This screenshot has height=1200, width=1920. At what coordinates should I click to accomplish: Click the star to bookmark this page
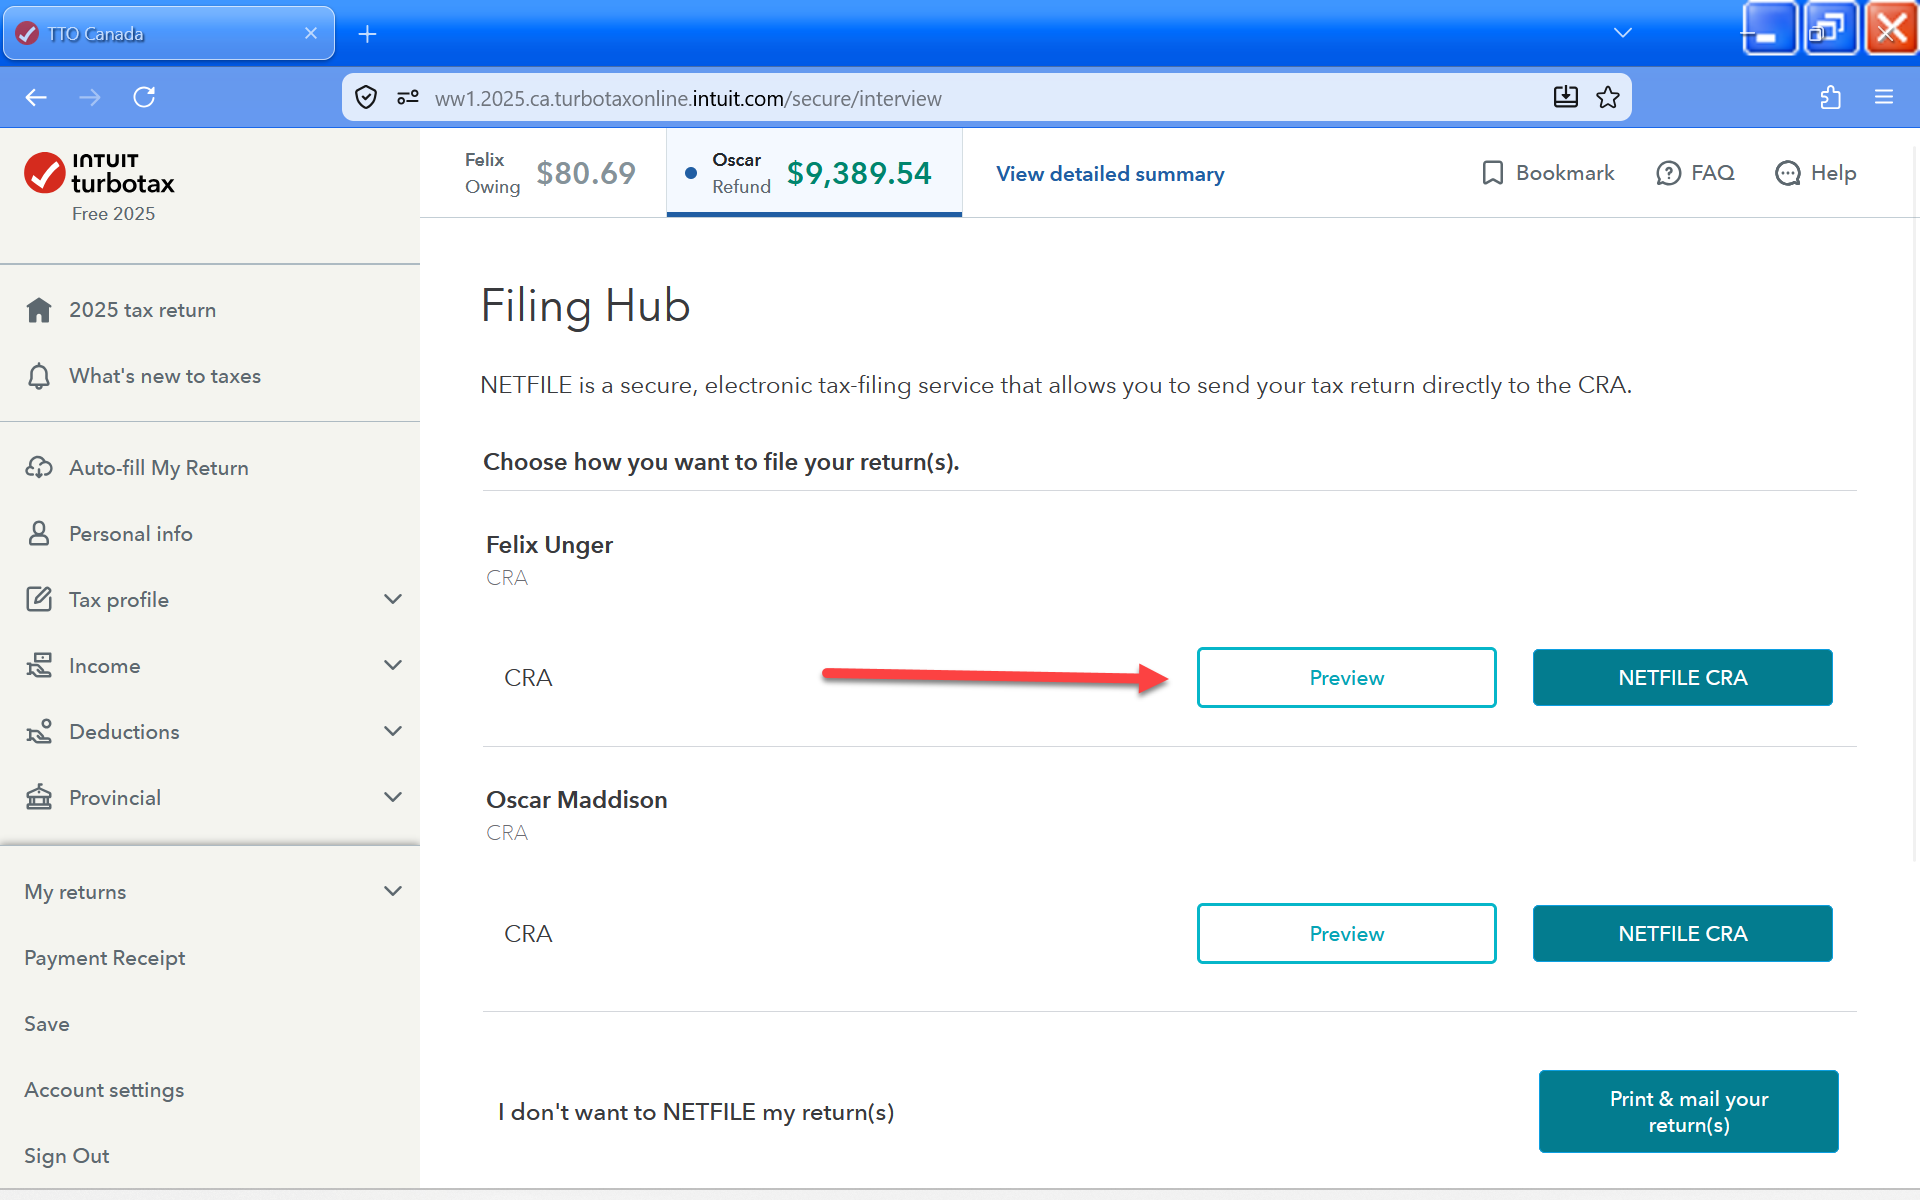[x=1608, y=97]
